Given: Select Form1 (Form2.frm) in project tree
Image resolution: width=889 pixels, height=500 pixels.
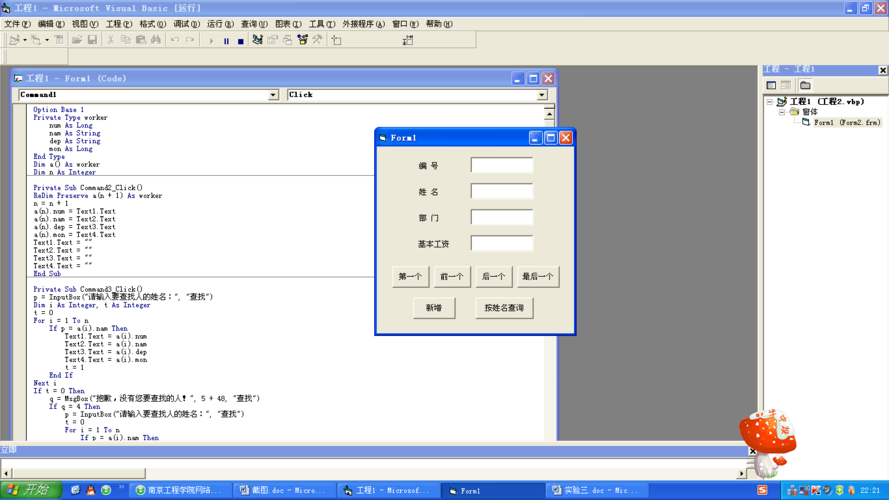Looking at the screenshot, I should click(x=846, y=123).
